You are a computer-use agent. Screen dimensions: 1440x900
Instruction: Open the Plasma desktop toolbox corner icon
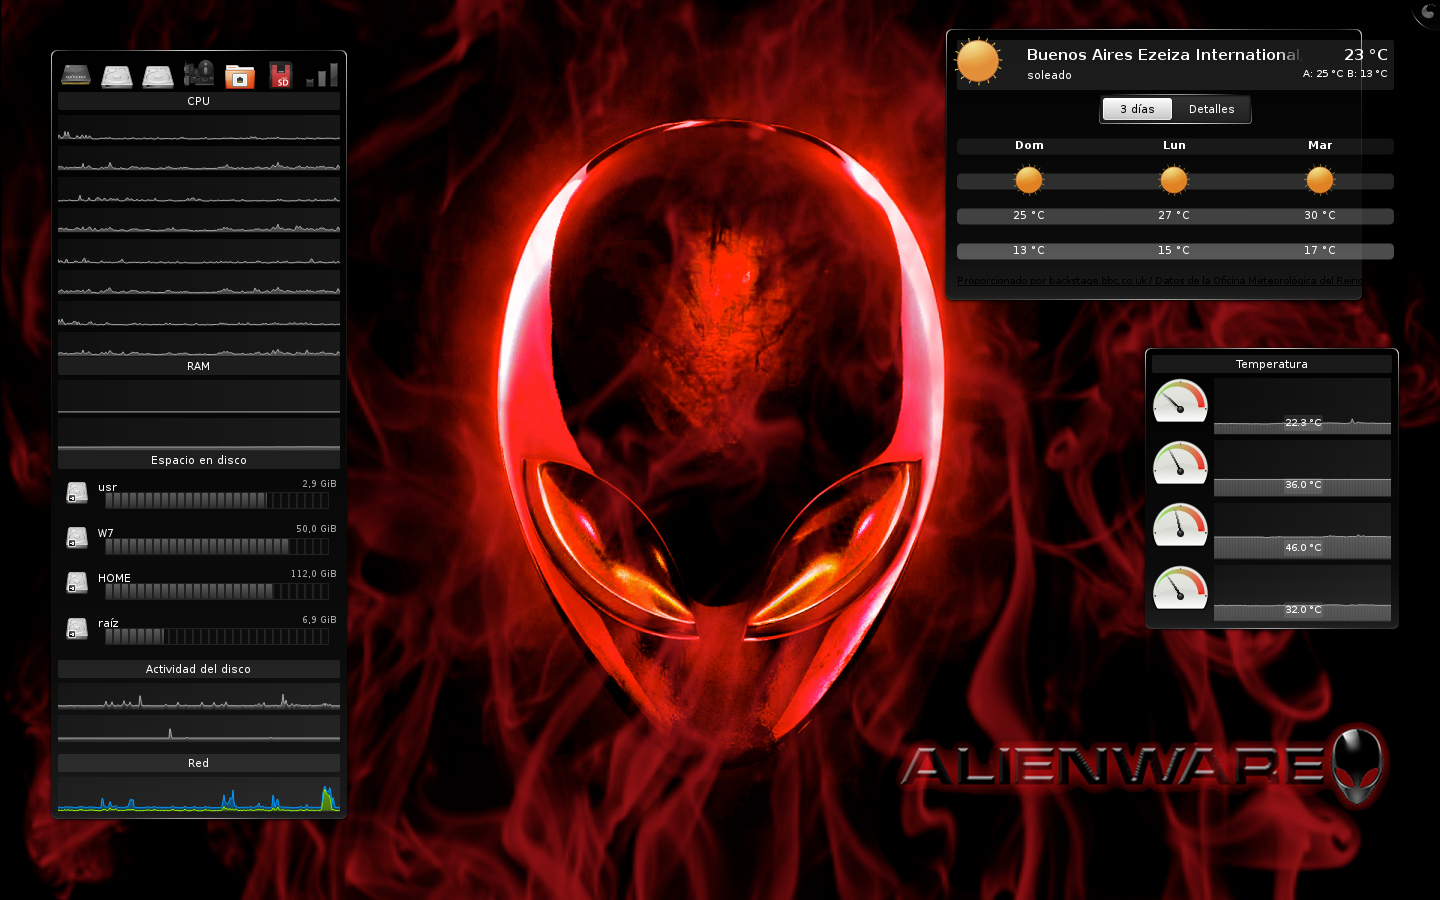pyautogui.click(x=1428, y=11)
